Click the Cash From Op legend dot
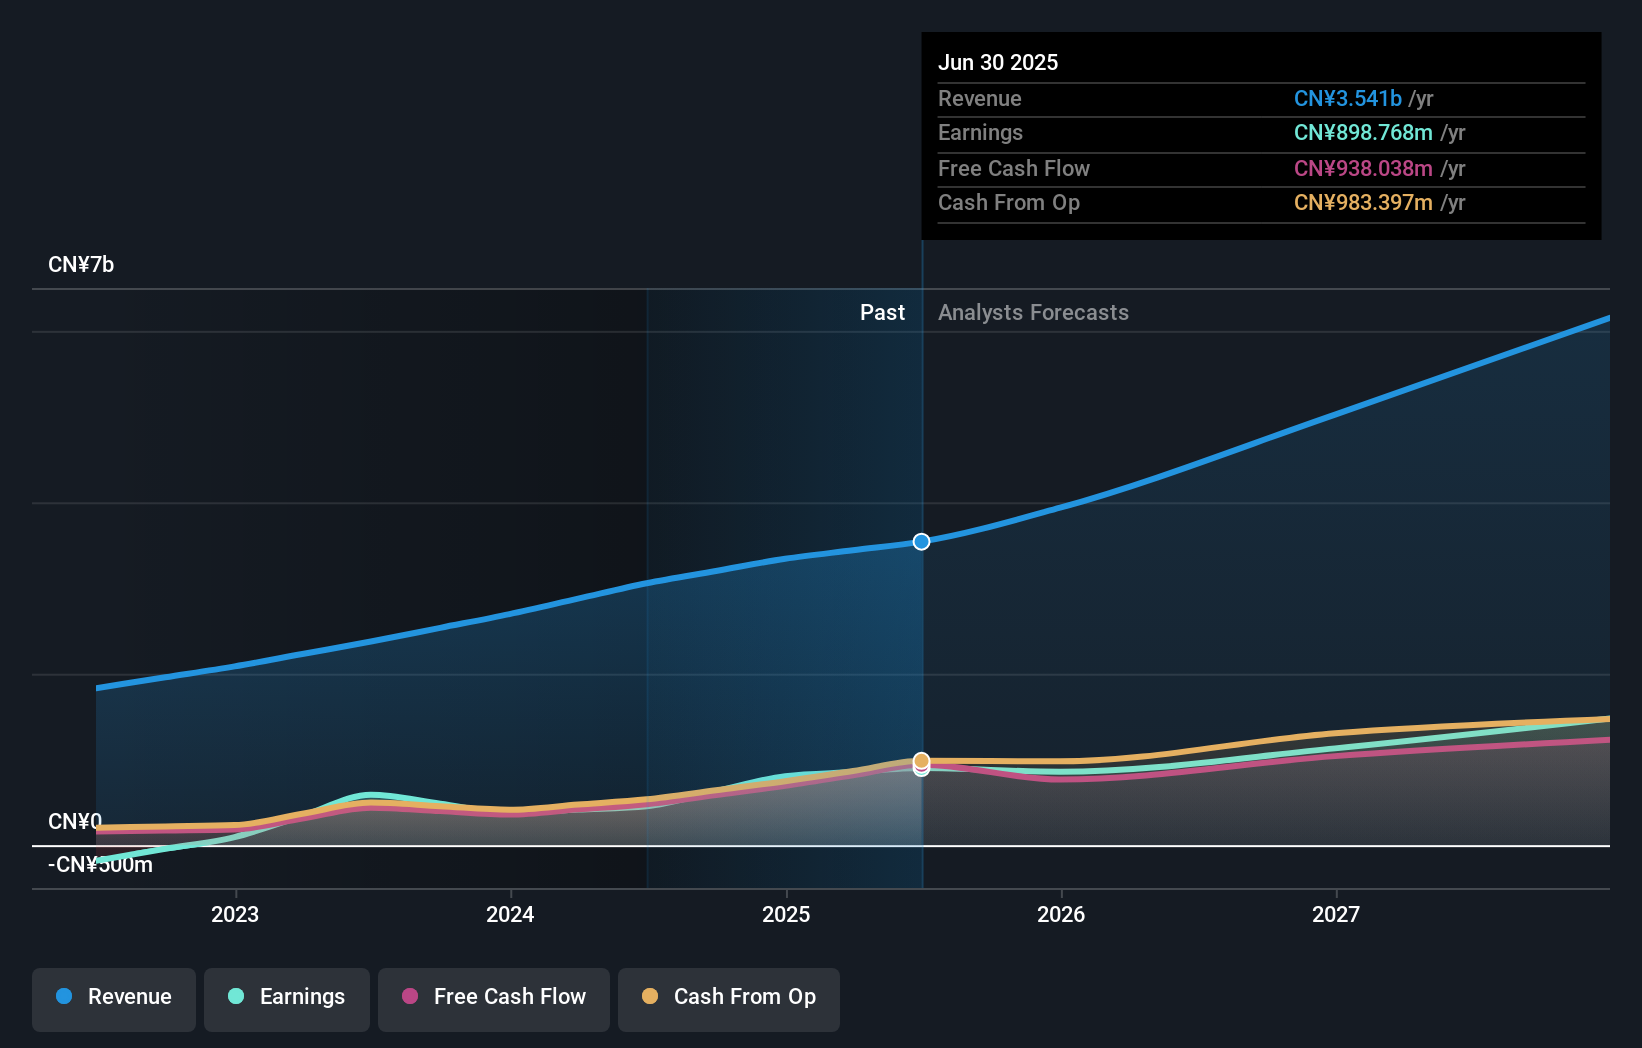The image size is (1642, 1048). tap(651, 997)
